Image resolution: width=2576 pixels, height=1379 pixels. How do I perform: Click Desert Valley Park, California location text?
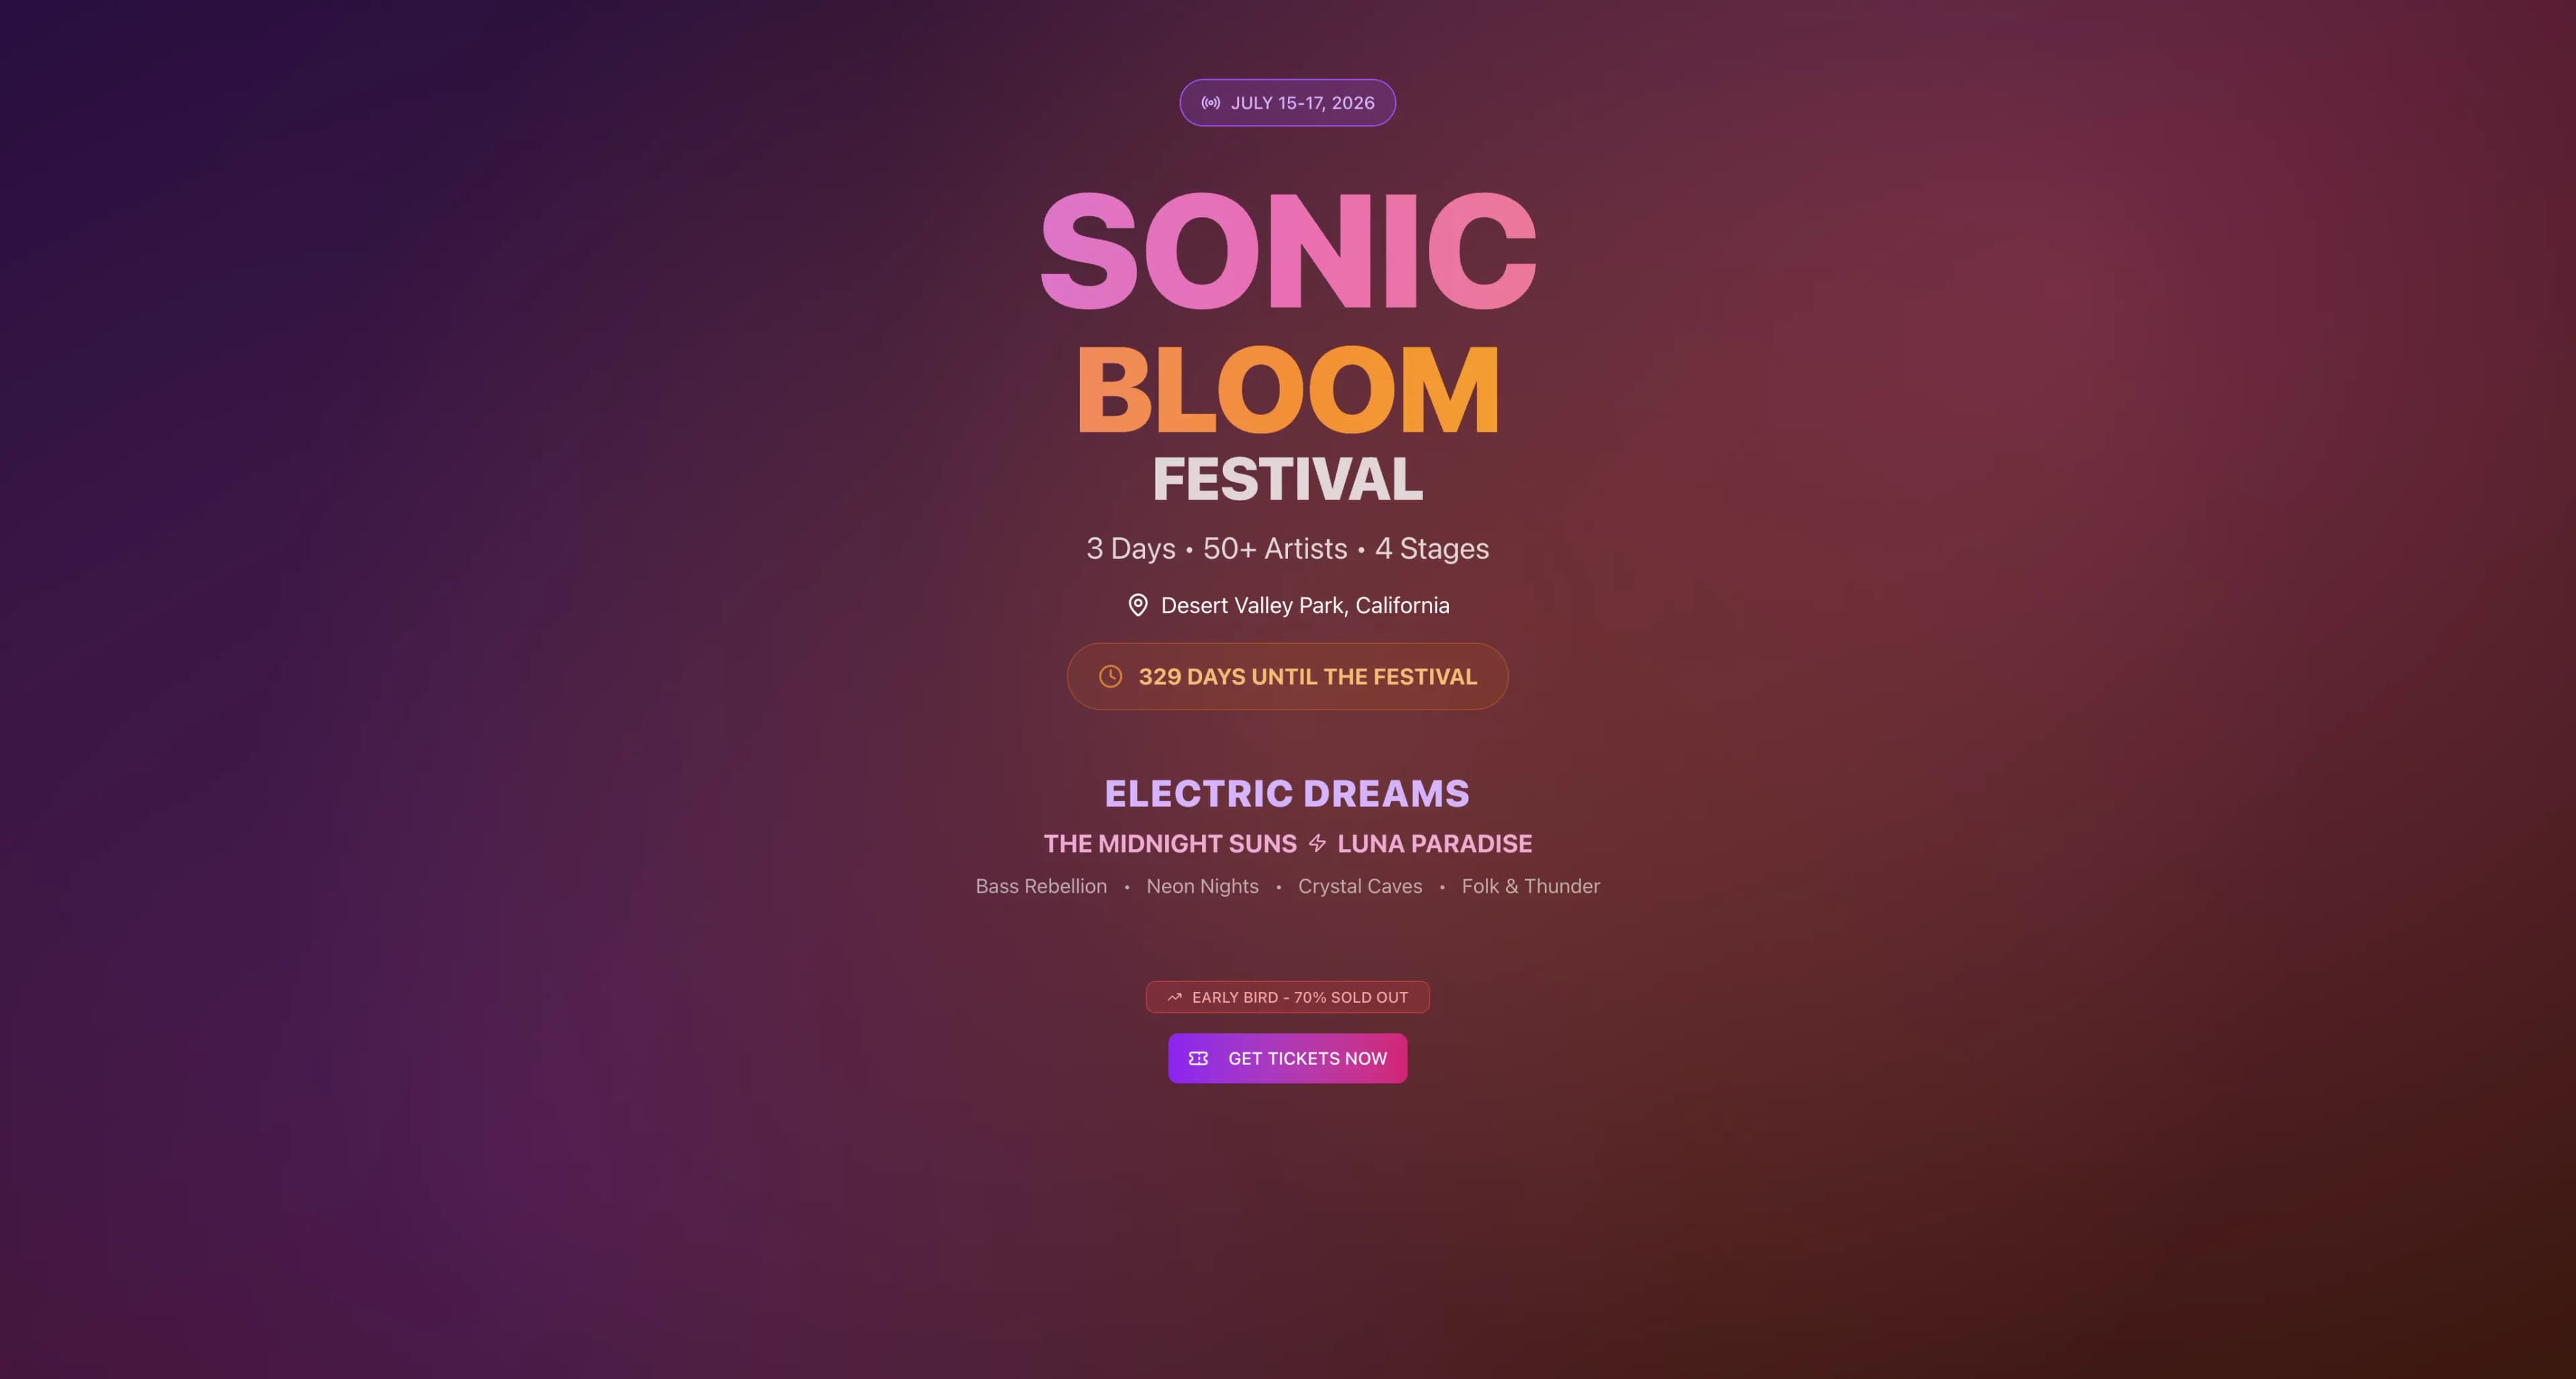pyautogui.click(x=1304, y=605)
